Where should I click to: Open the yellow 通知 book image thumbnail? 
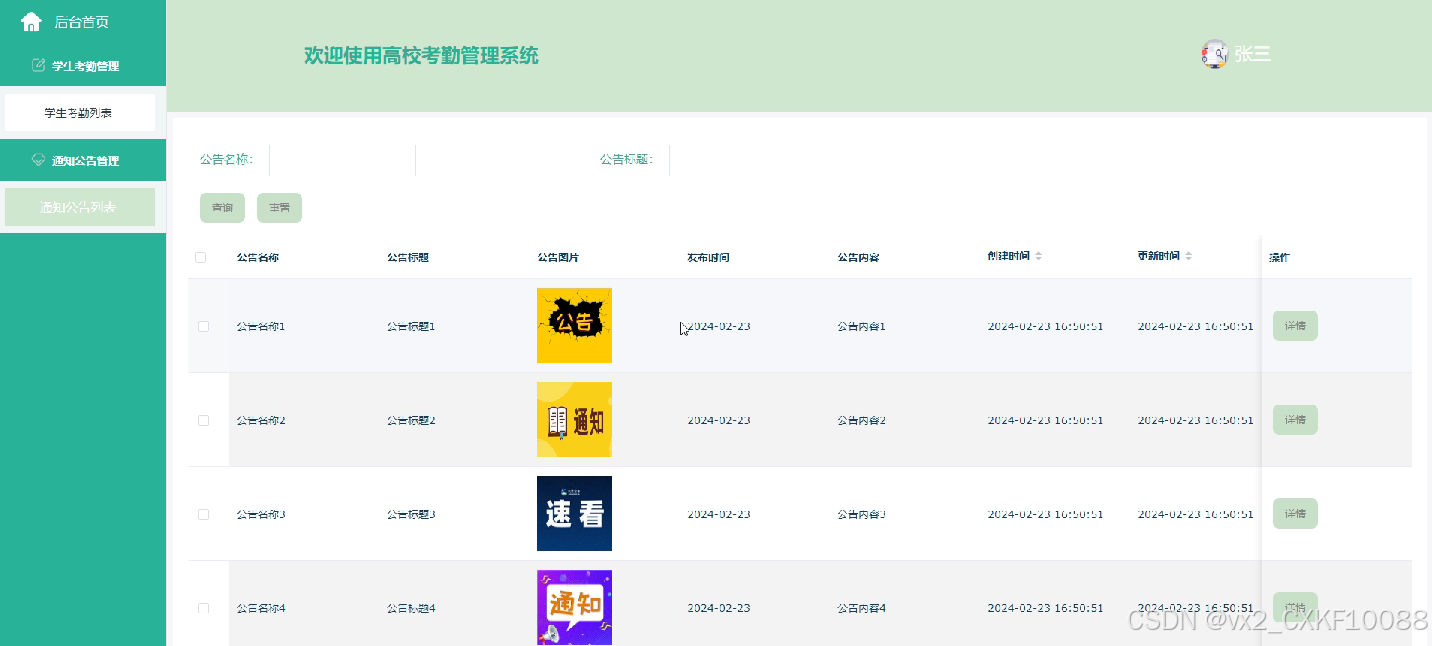coord(574,419)
